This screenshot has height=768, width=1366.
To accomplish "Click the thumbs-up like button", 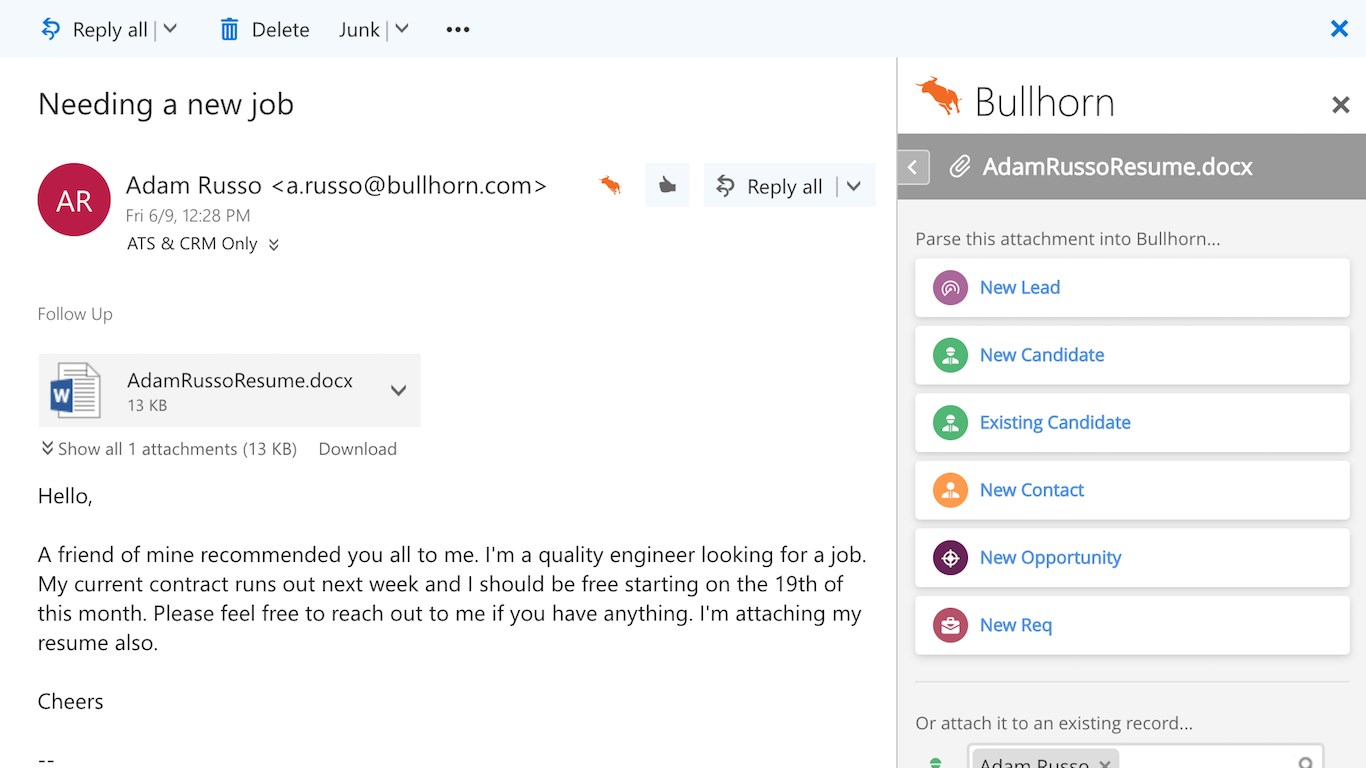I will [x=667, y=185].
